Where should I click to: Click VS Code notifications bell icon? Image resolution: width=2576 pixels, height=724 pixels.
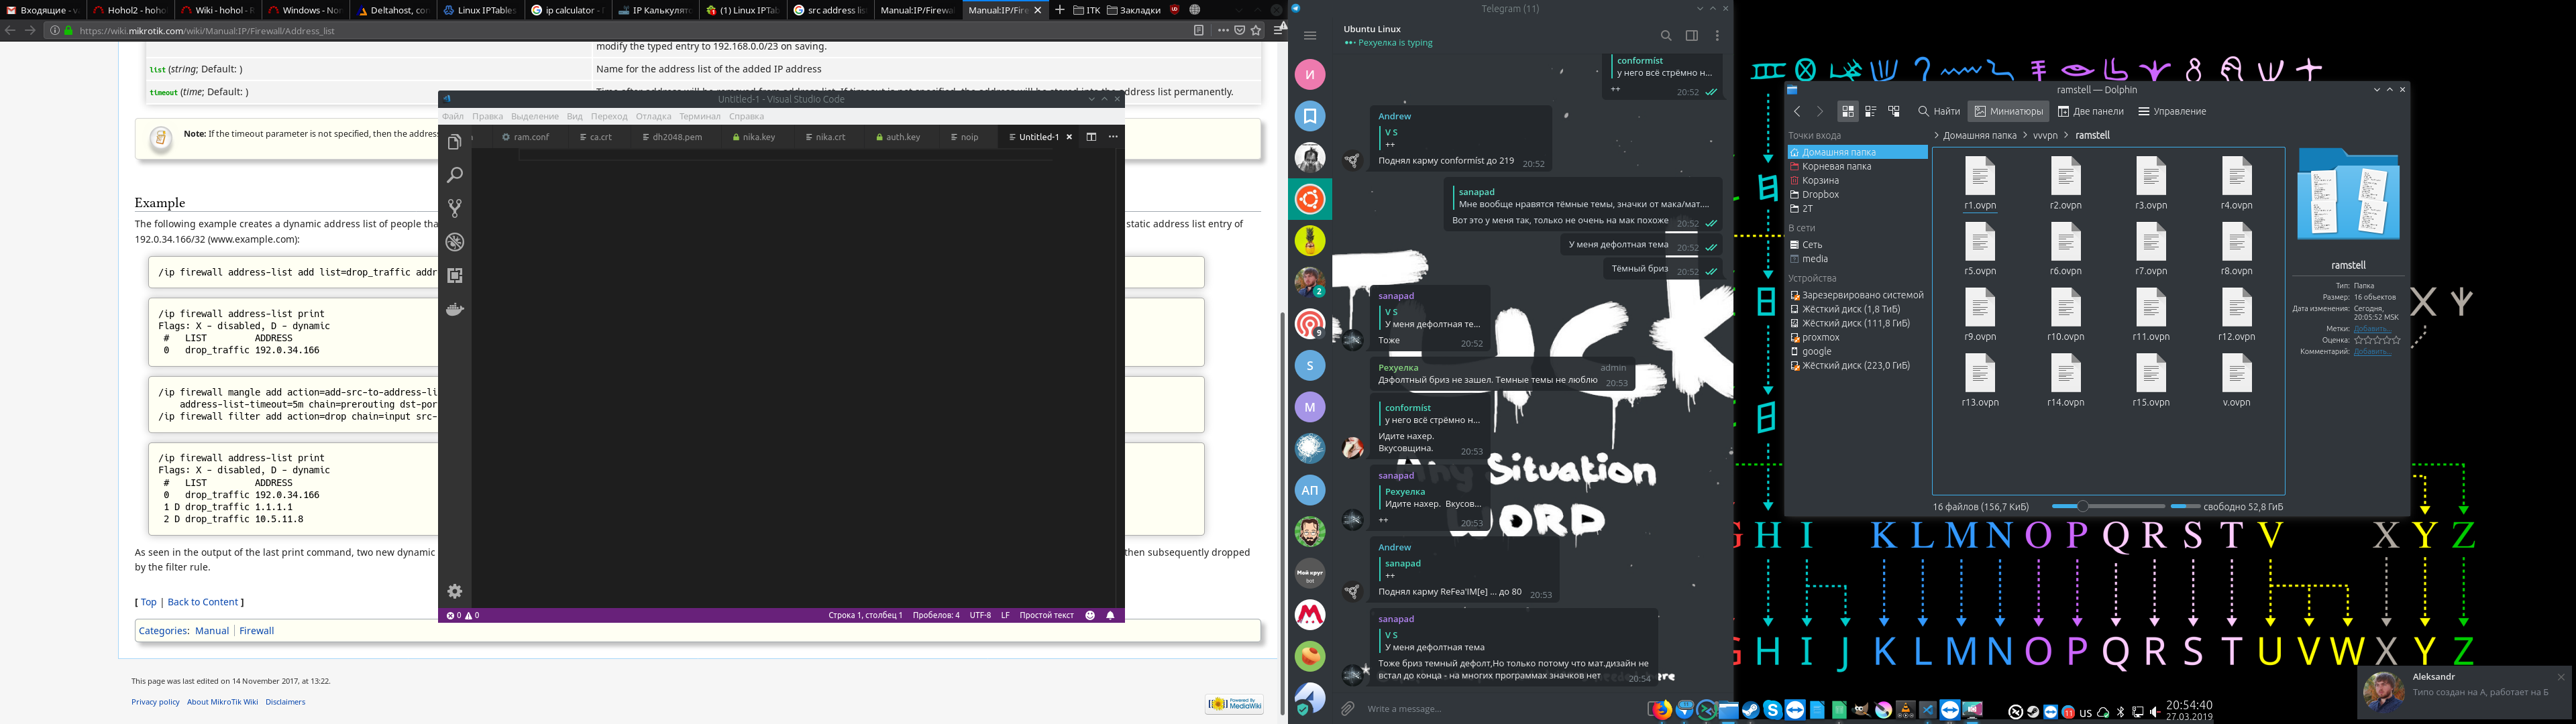coord(1110,615)
